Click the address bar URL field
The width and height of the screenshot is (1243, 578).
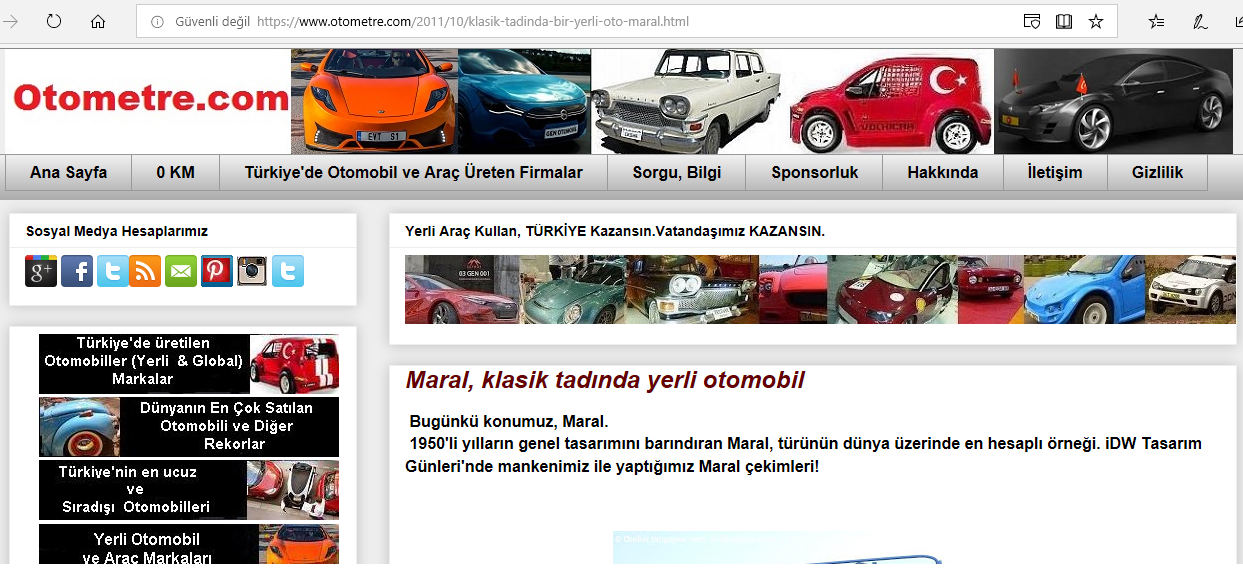point(625,21)
